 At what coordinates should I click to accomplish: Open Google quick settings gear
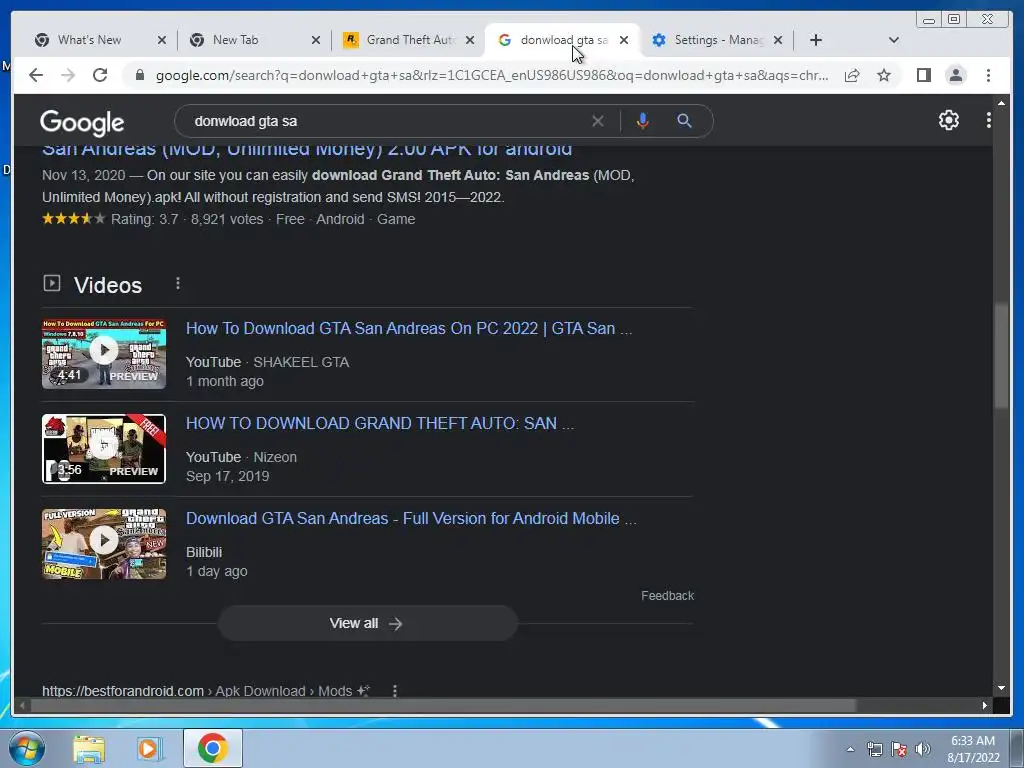tap(948, 120)
